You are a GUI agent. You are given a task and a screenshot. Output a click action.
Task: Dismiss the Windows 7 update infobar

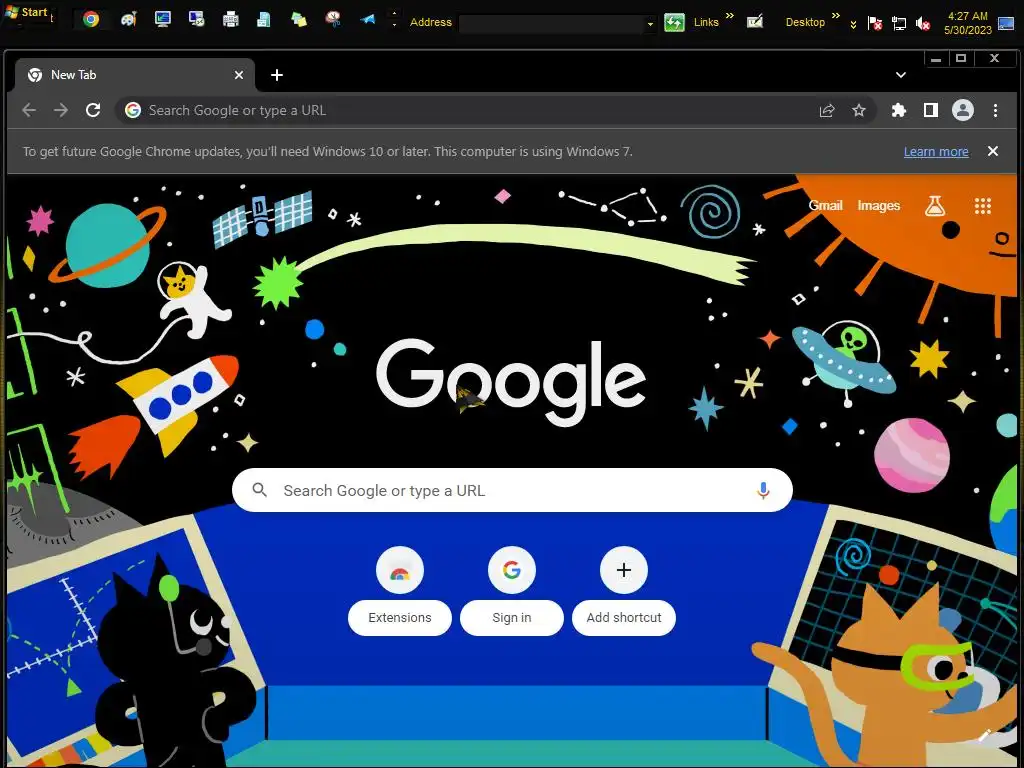[x=993, y=151]
